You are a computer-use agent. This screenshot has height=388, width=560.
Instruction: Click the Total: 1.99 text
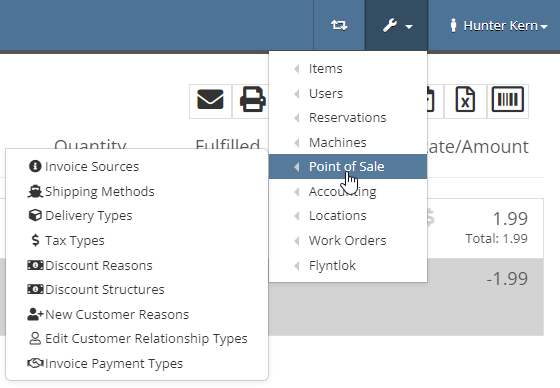[x=496, y=238]
